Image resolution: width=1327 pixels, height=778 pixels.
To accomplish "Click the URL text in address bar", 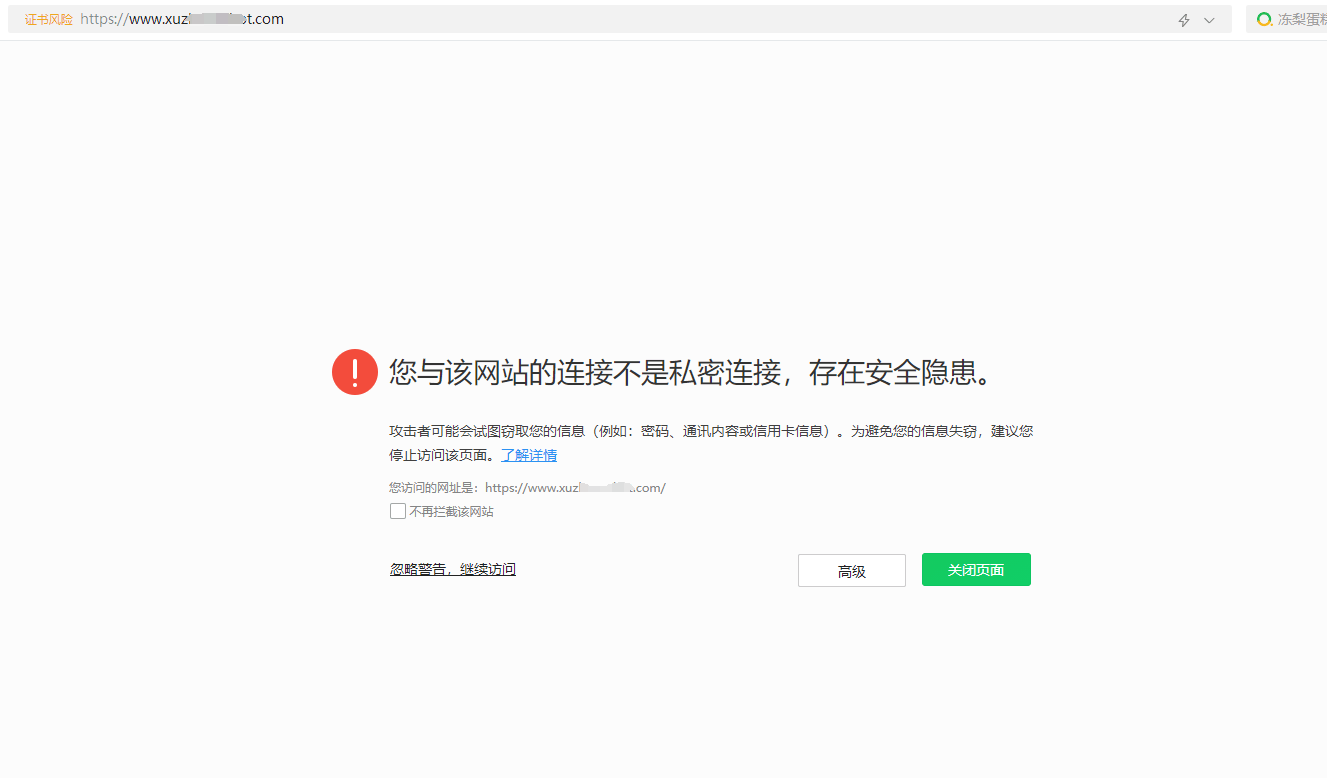I will [182, 19].
